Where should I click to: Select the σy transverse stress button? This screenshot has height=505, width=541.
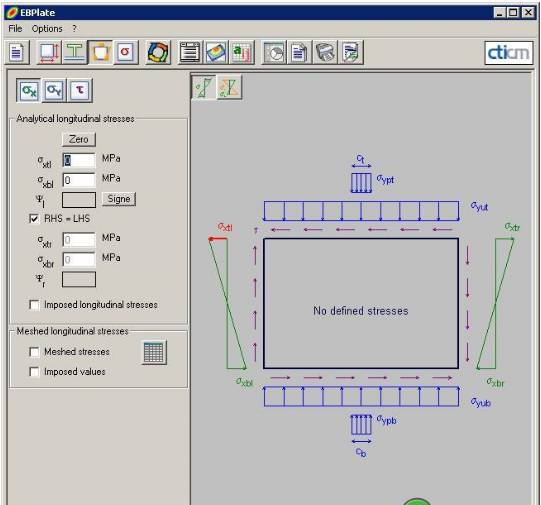tap(54, 90)
